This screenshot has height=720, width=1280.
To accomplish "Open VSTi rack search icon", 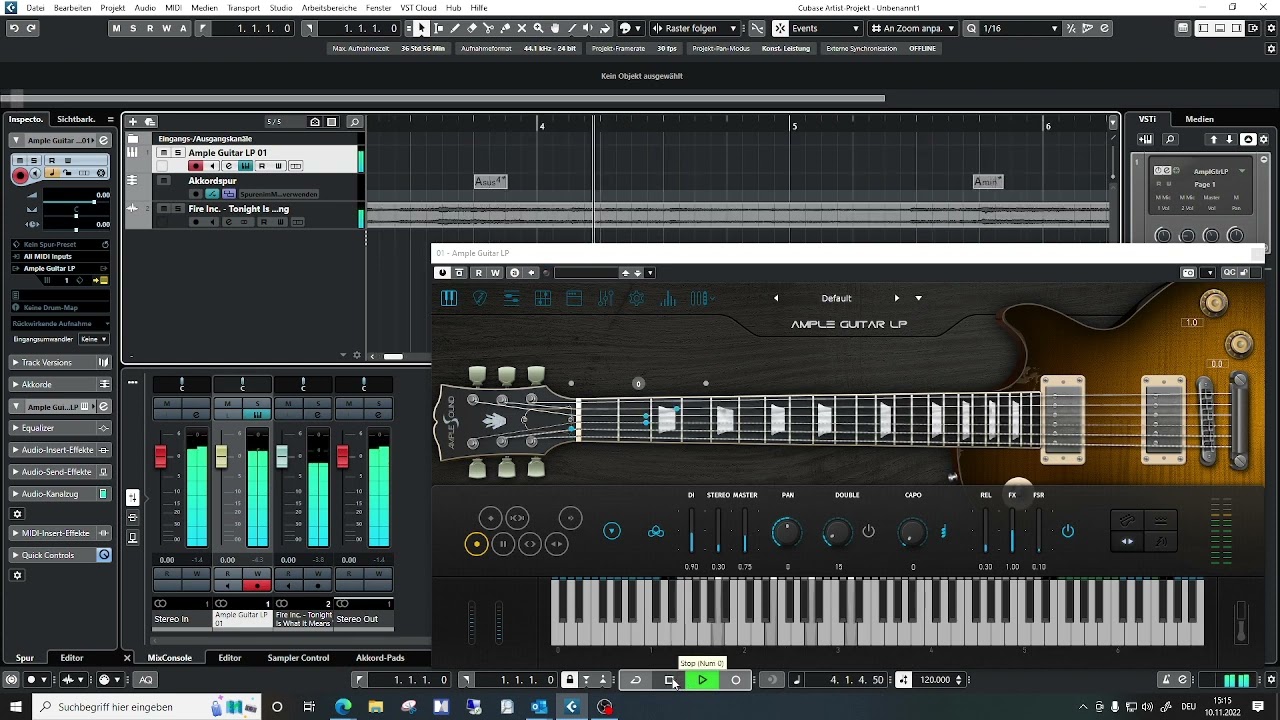I will 1170,139.
